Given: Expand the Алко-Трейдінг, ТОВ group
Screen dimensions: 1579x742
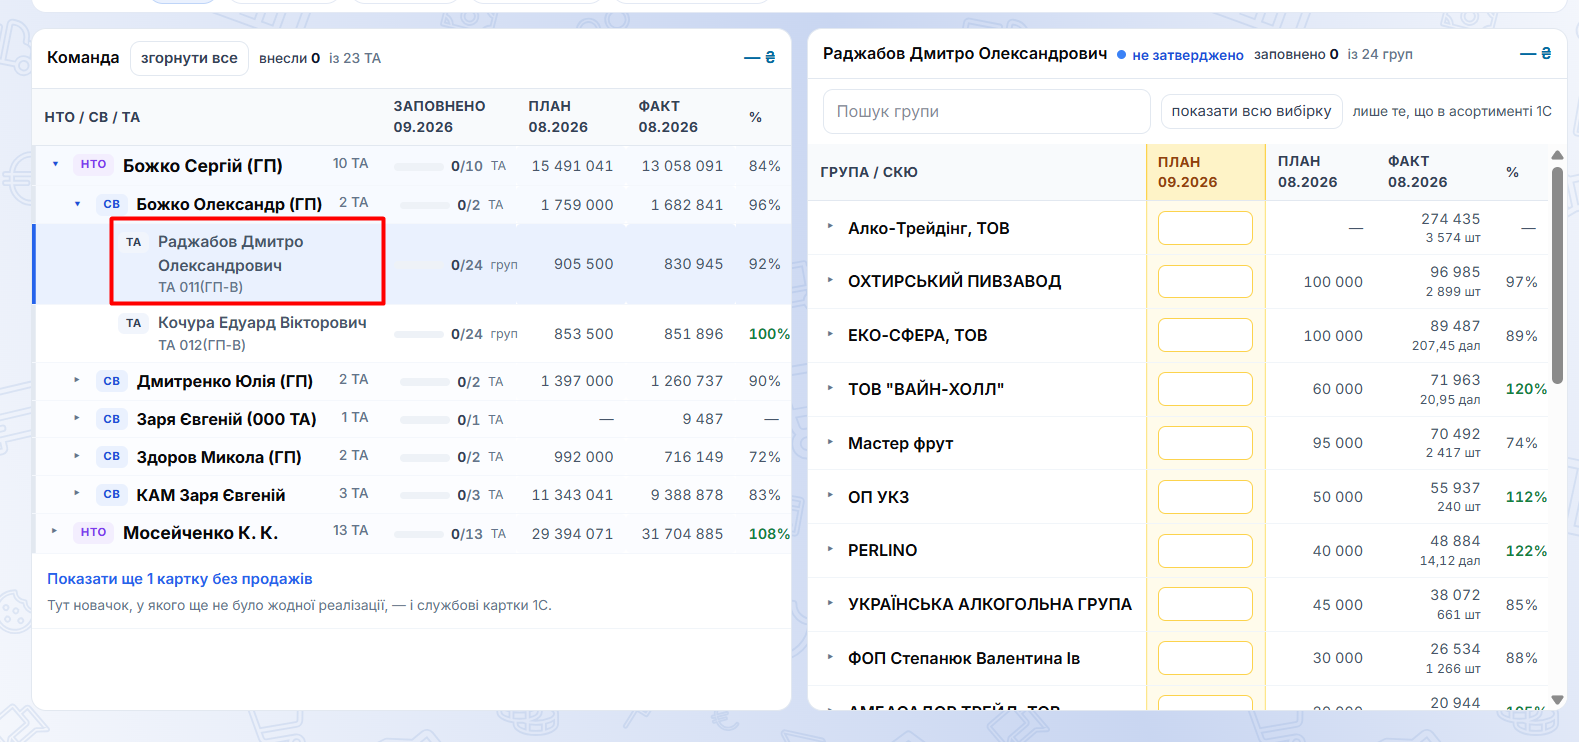Looking at the screenshot, I should (x=830, y=227).
